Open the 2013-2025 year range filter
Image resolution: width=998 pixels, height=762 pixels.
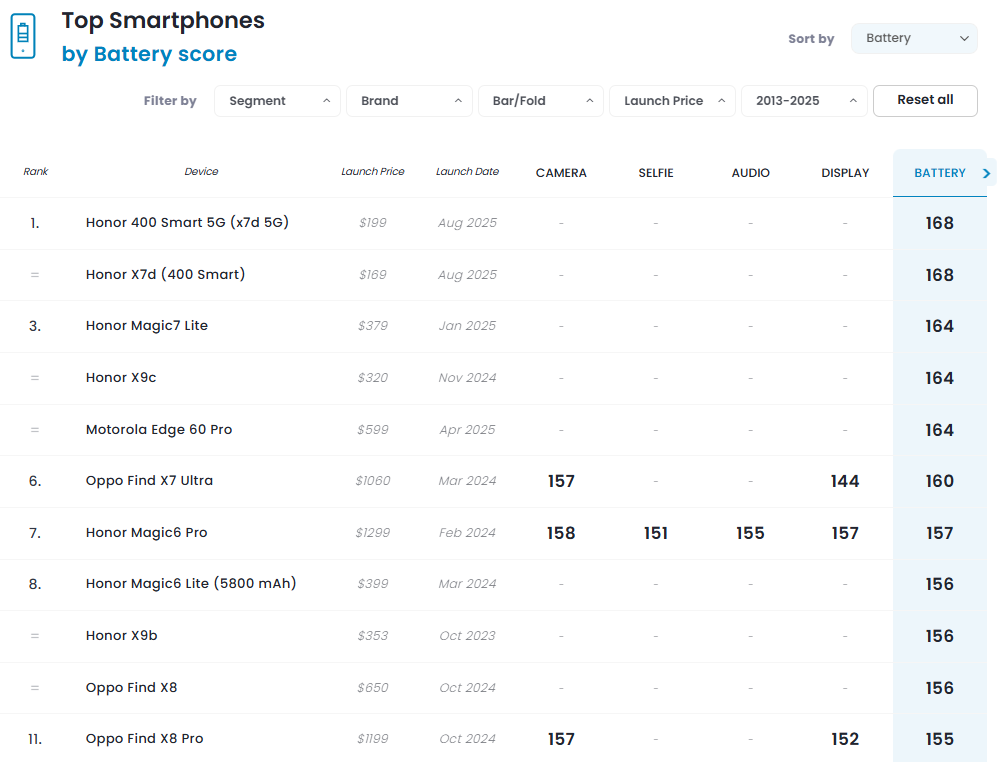[x=803, y=101]
